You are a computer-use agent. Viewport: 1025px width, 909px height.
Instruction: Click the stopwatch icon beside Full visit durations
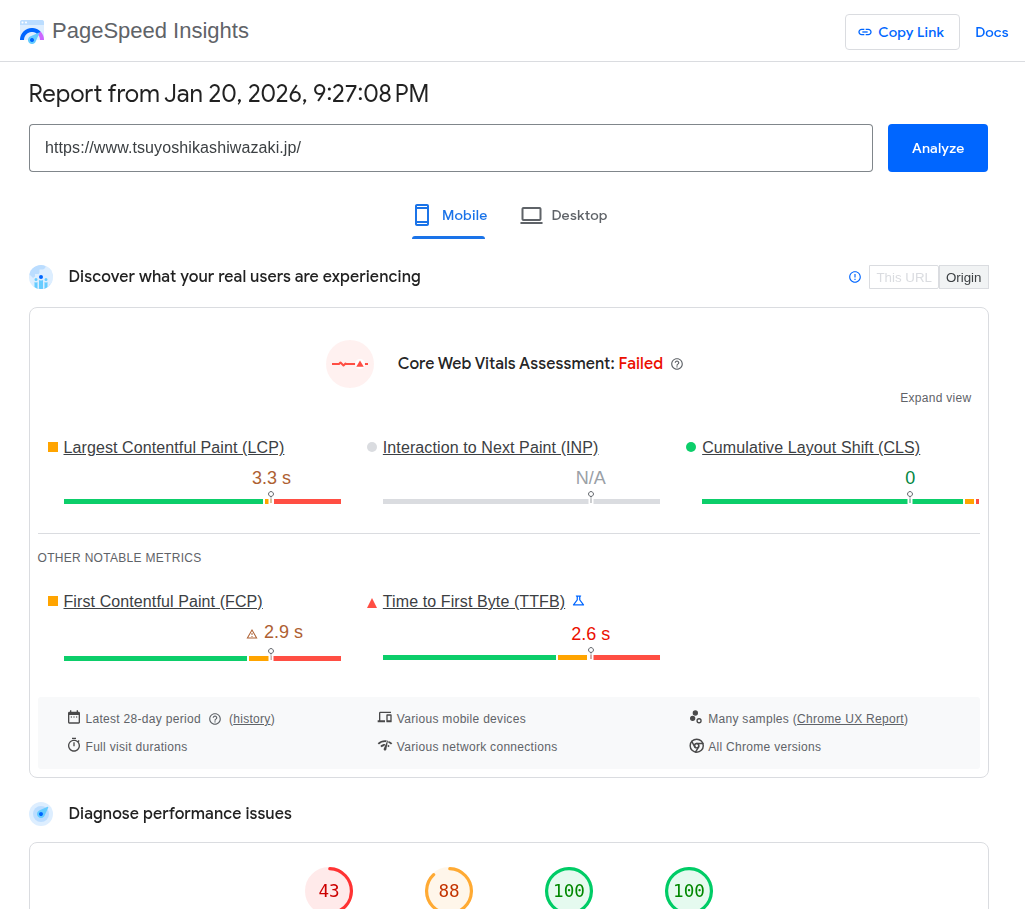point(74,746)
